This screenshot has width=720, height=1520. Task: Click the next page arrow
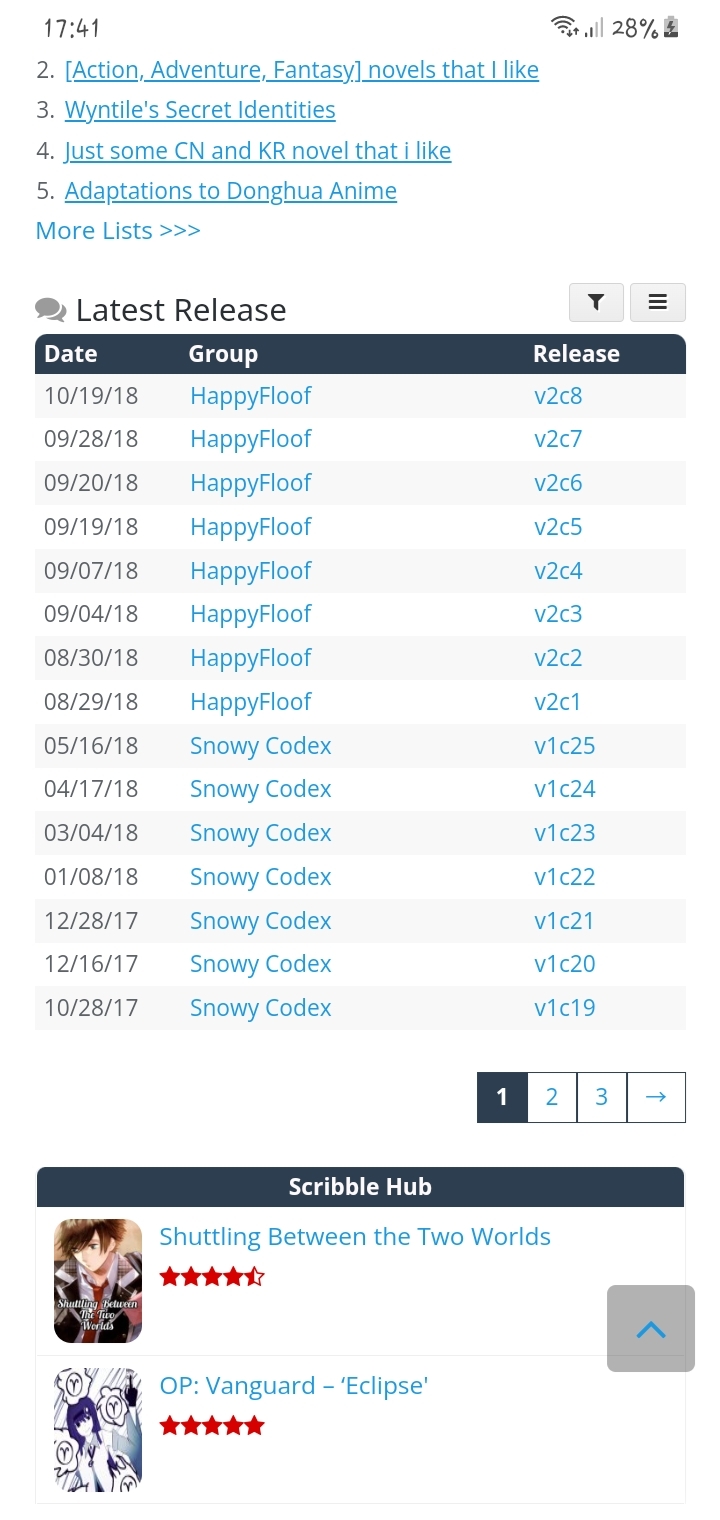(x=656, y=1097)
